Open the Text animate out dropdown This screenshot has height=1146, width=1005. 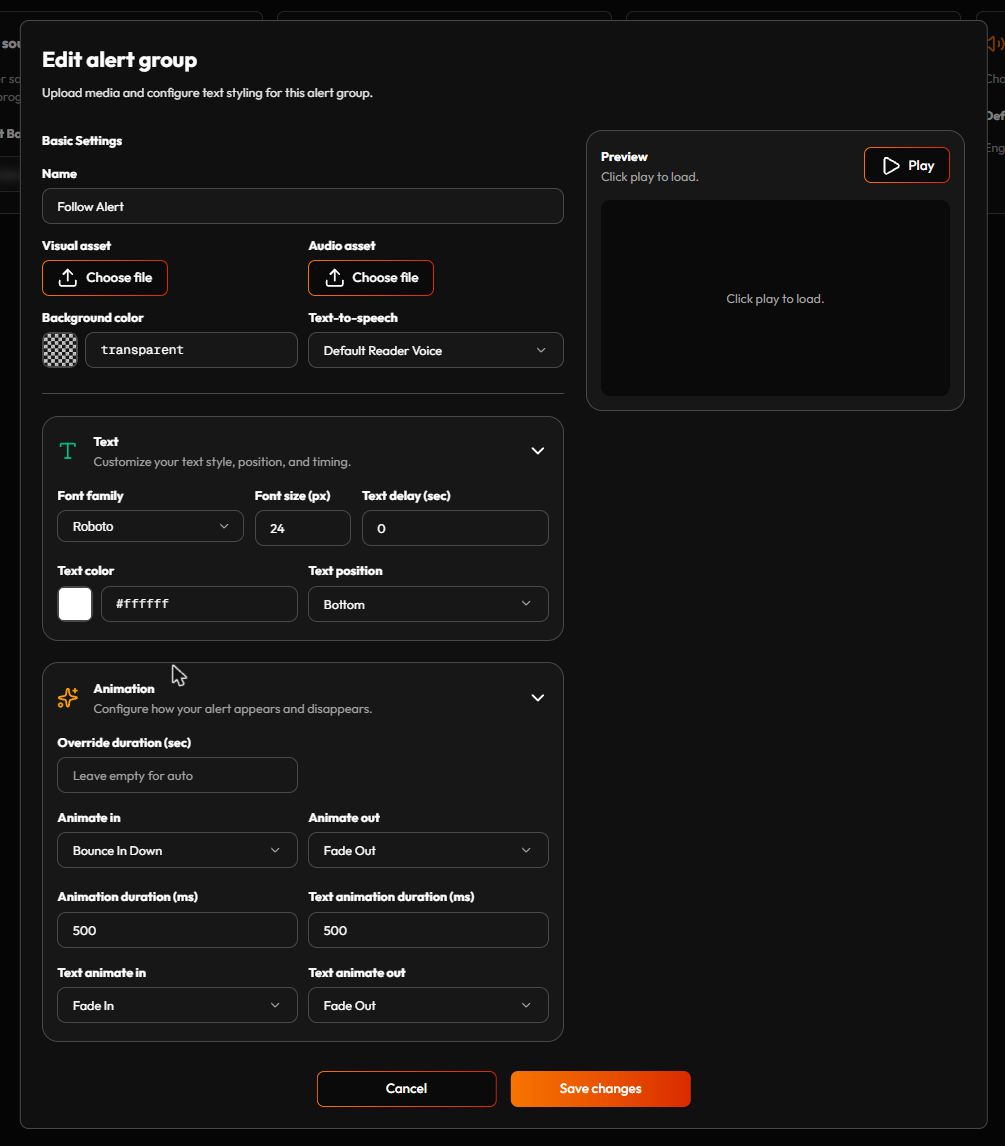tap(428, 1005)
